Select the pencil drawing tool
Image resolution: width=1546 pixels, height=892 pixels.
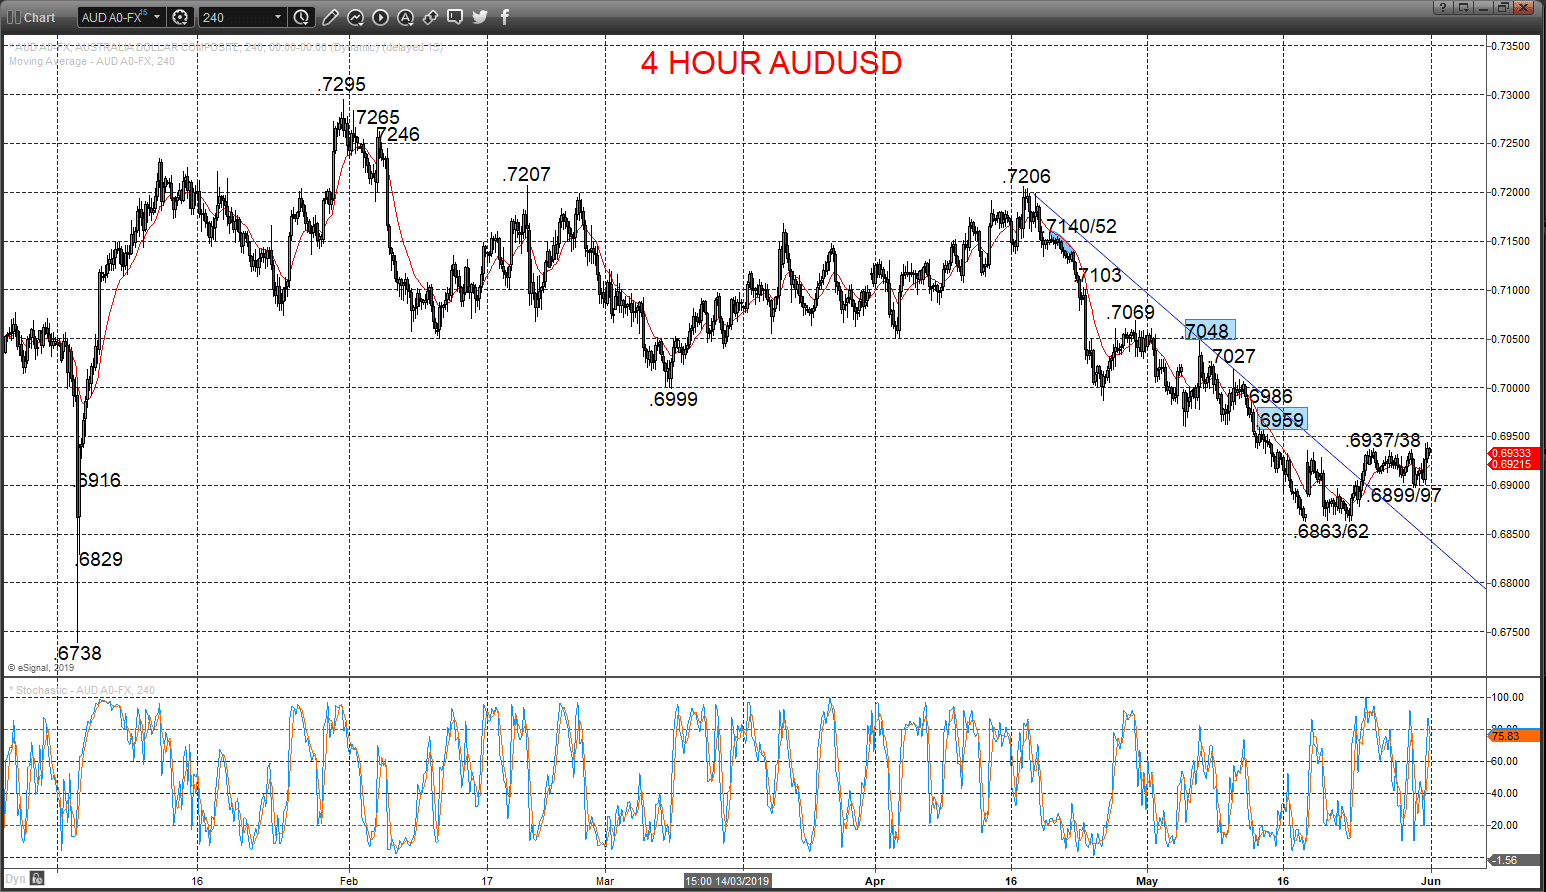point(330,17)
